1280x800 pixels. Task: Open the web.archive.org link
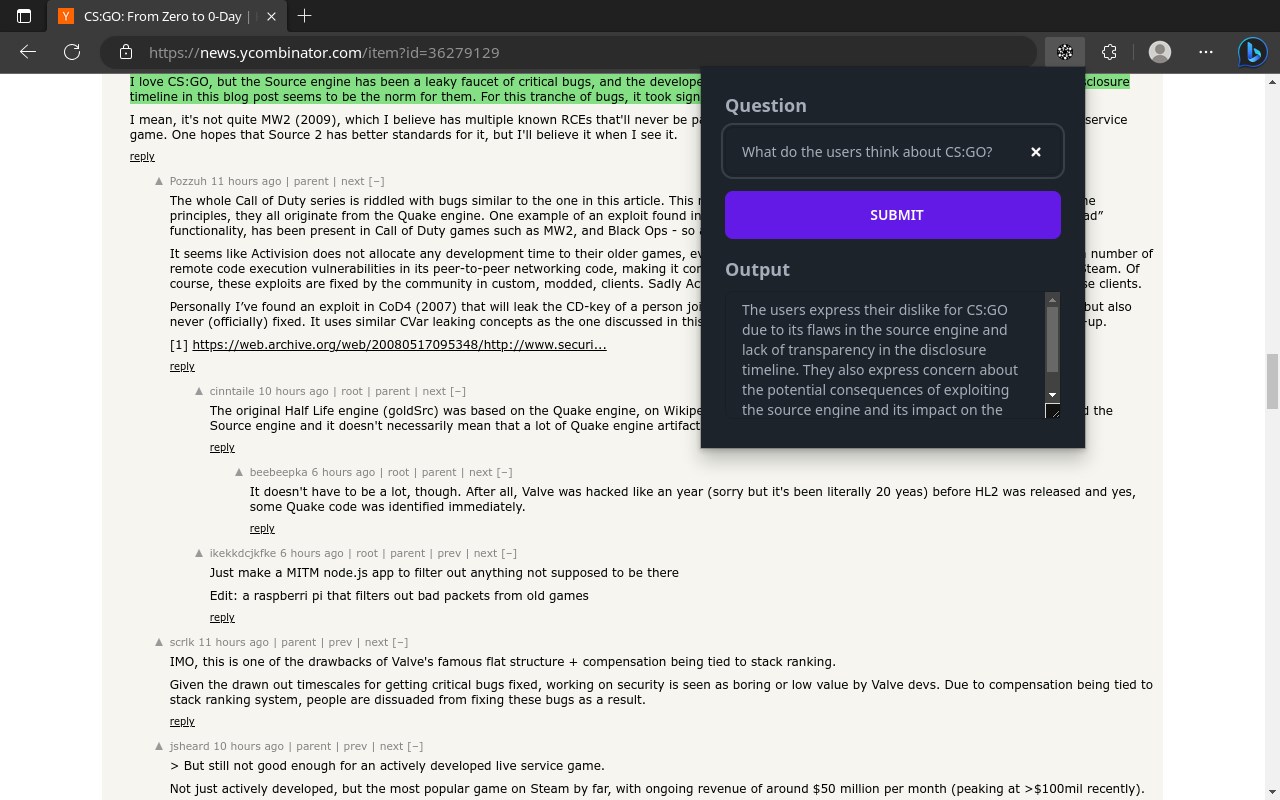tap(399, 344)
